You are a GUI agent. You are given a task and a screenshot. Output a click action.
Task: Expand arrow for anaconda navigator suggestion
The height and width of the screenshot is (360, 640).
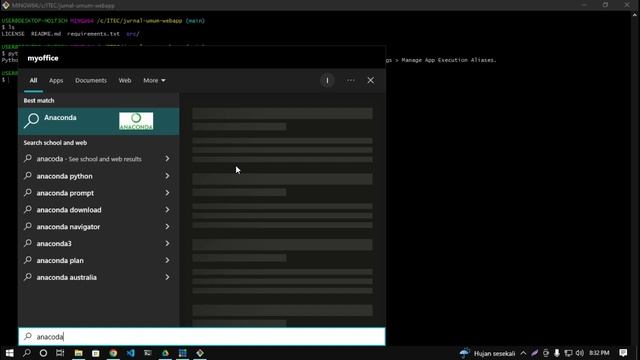point(167,227)
